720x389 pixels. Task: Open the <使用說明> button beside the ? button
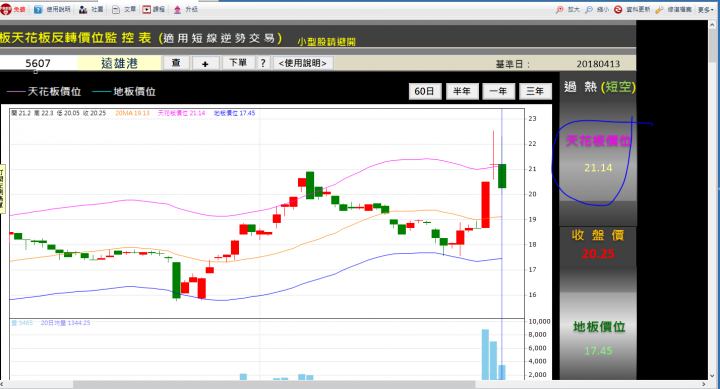tap(303, 63)
